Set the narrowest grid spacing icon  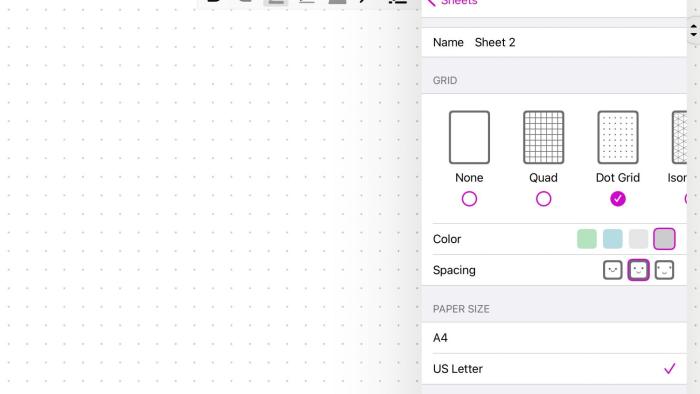click(x=612, y=270)
